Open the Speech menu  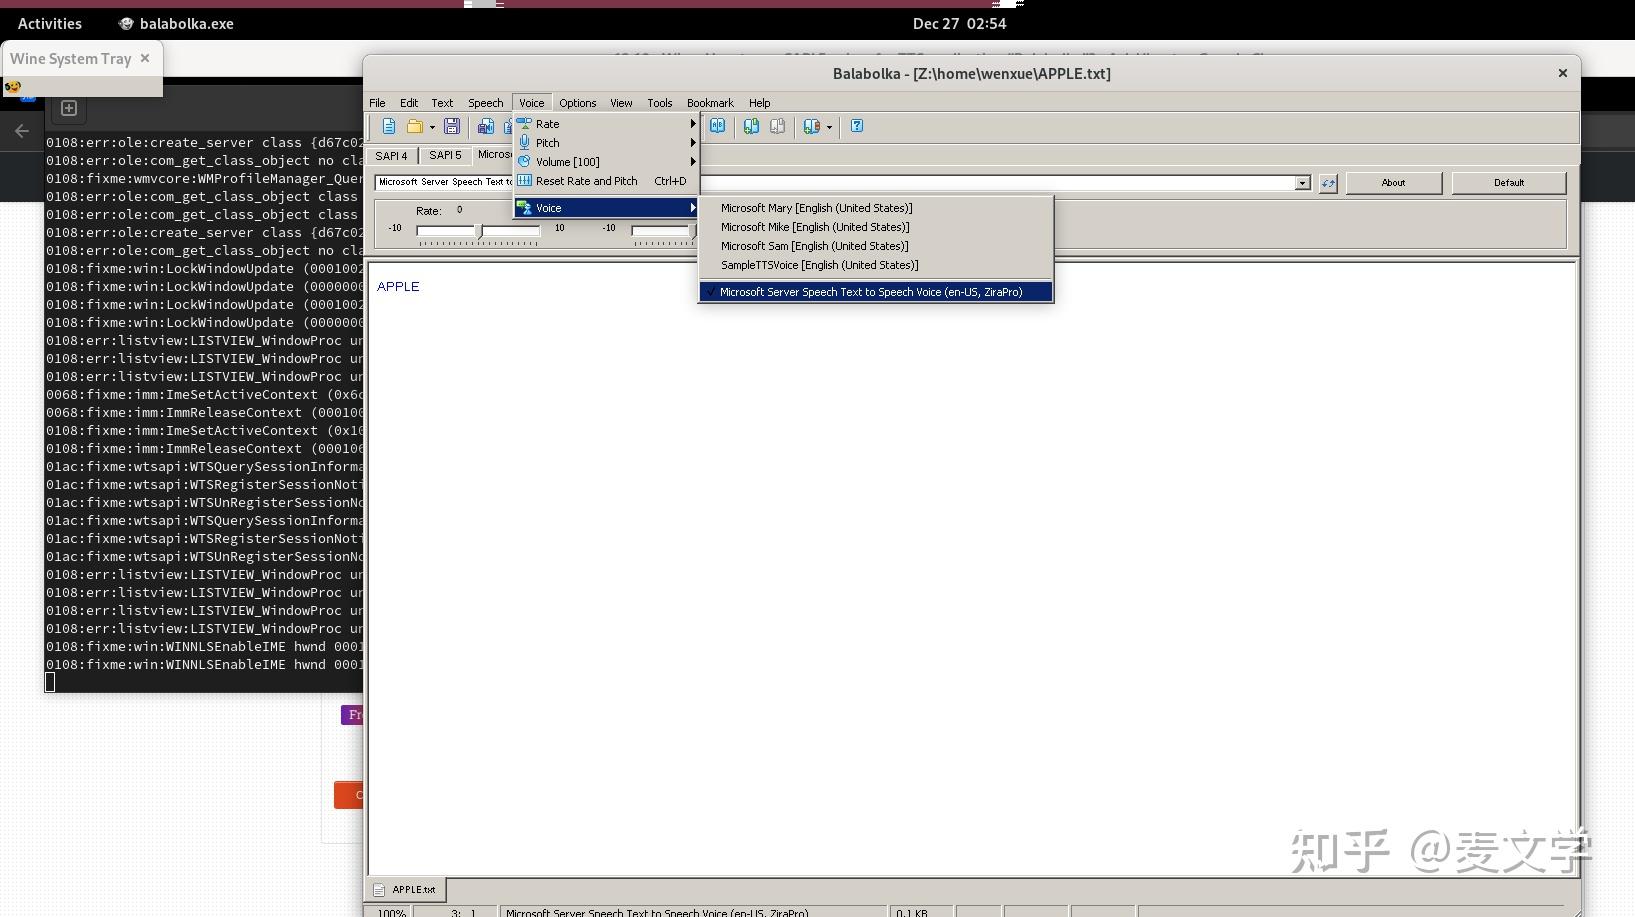coord(486,103)
